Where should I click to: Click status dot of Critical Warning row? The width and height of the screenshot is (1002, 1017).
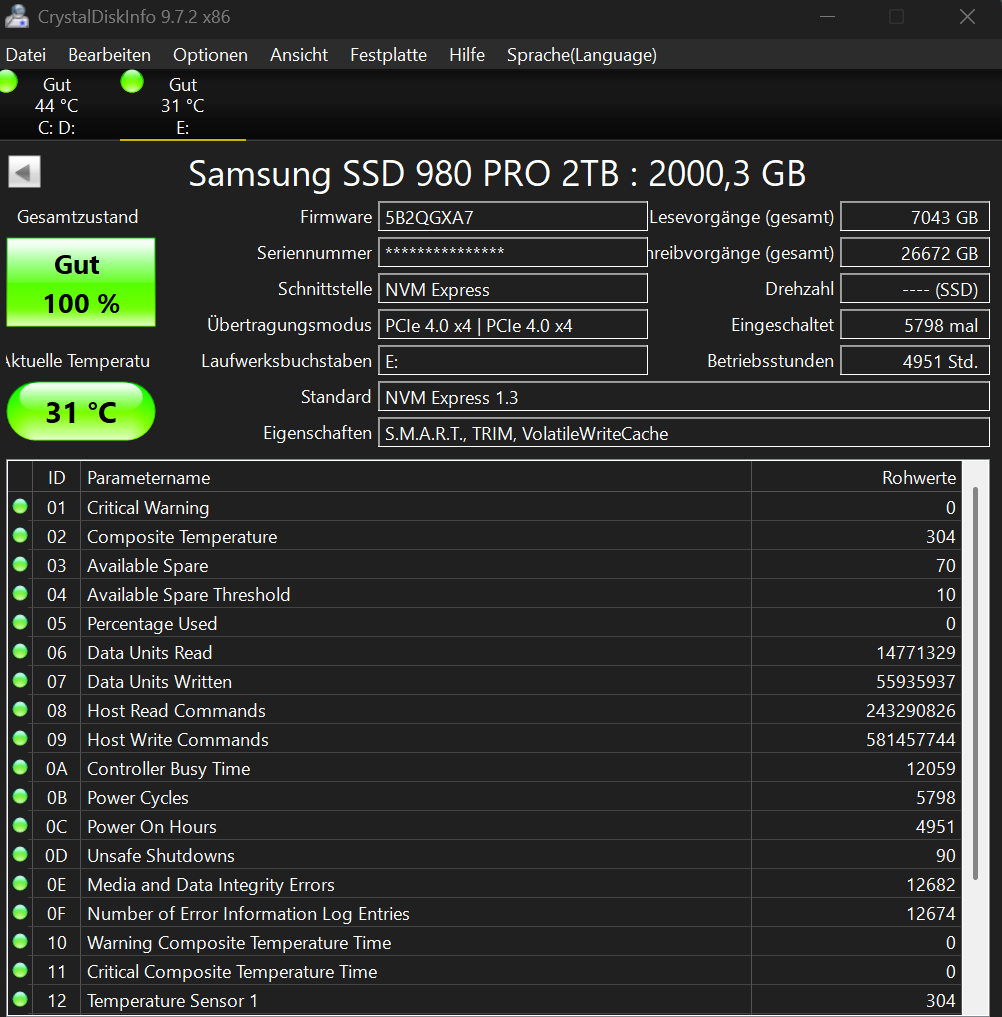20,507
